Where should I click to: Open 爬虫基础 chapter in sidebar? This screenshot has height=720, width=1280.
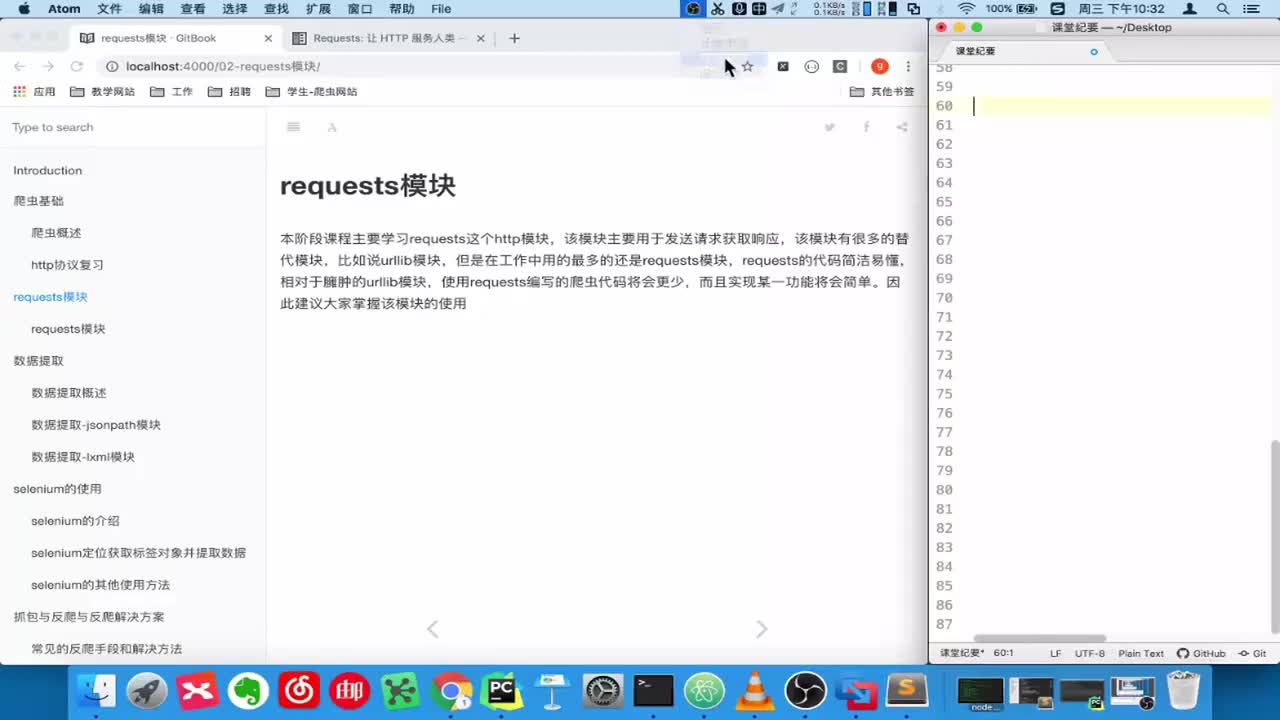click(38, 201)
